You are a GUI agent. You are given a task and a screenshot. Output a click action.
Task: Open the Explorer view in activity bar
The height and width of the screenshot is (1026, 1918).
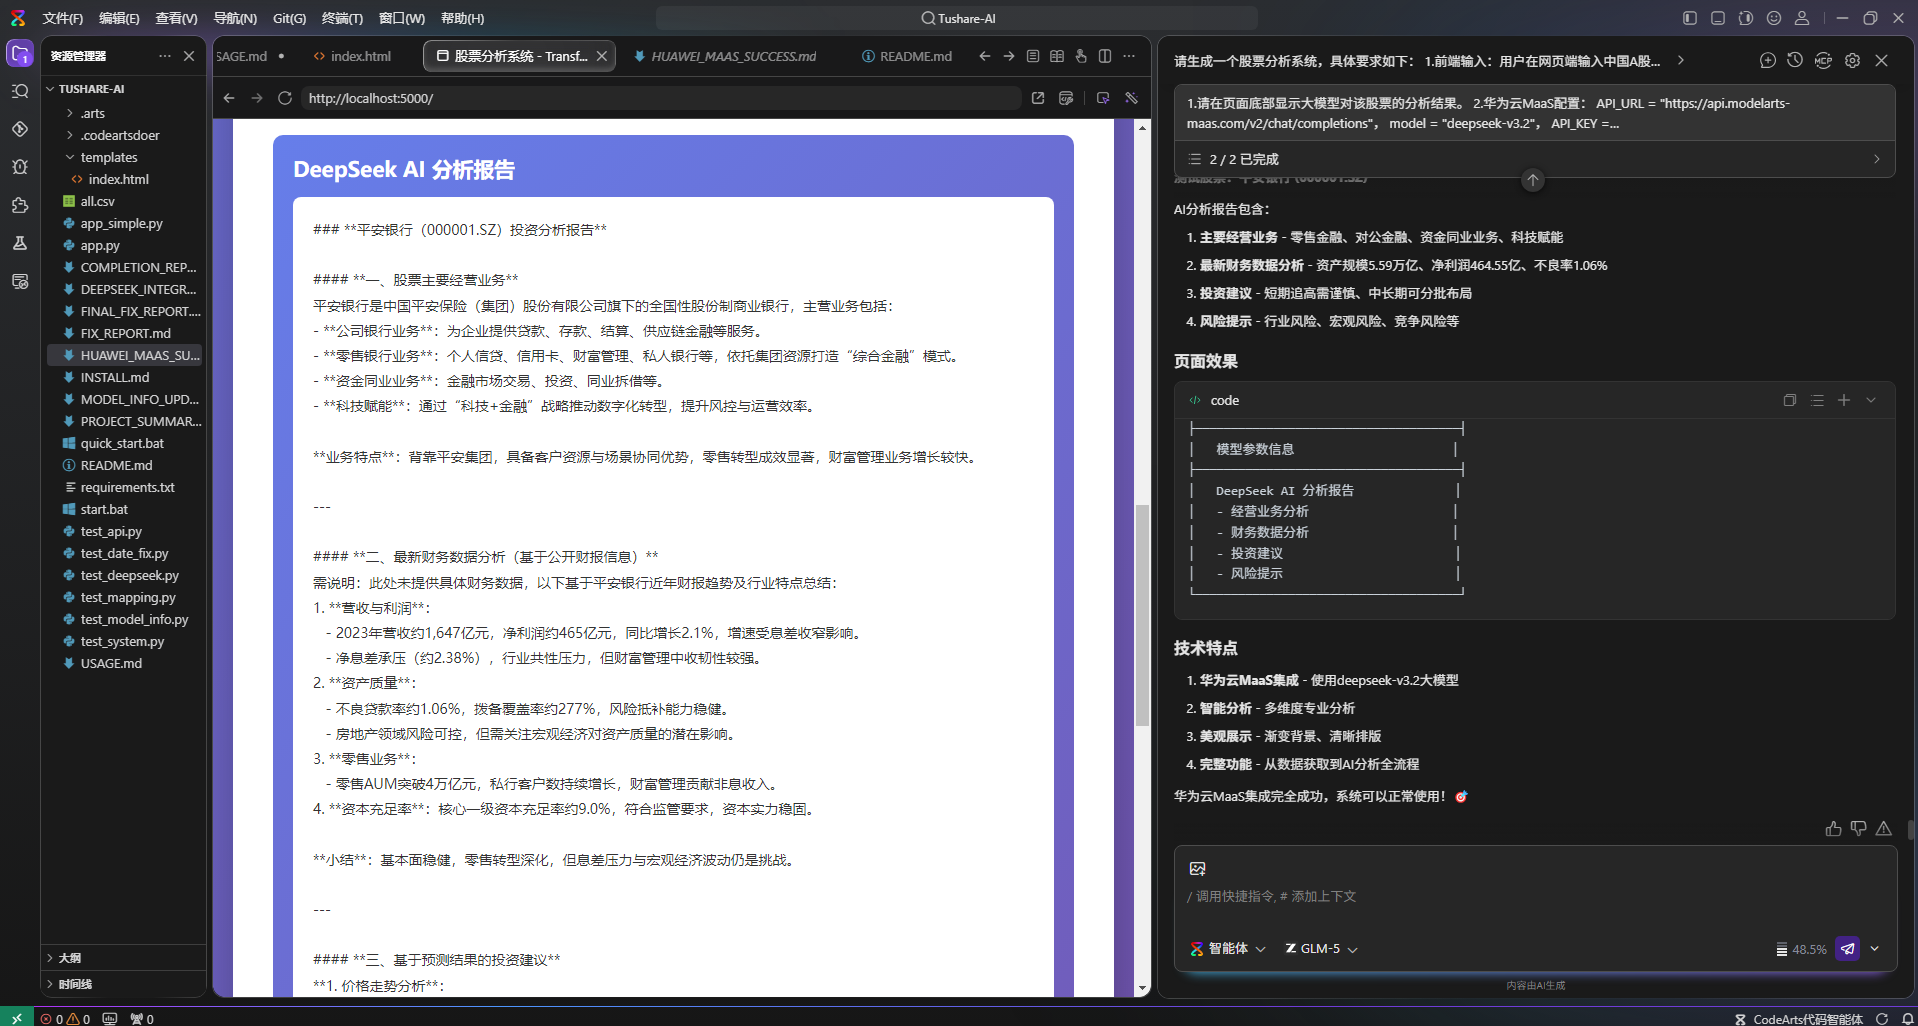(x=20, y=54)
